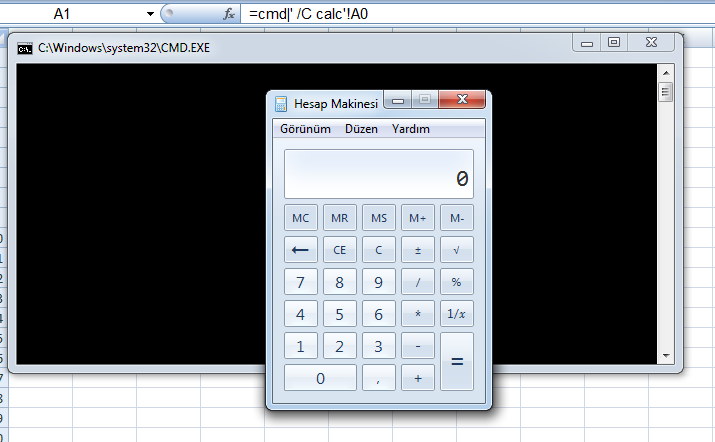Viewport: 715px width, 442px height.
Task: Click the MR memory recall key
Action: point(339,218)
